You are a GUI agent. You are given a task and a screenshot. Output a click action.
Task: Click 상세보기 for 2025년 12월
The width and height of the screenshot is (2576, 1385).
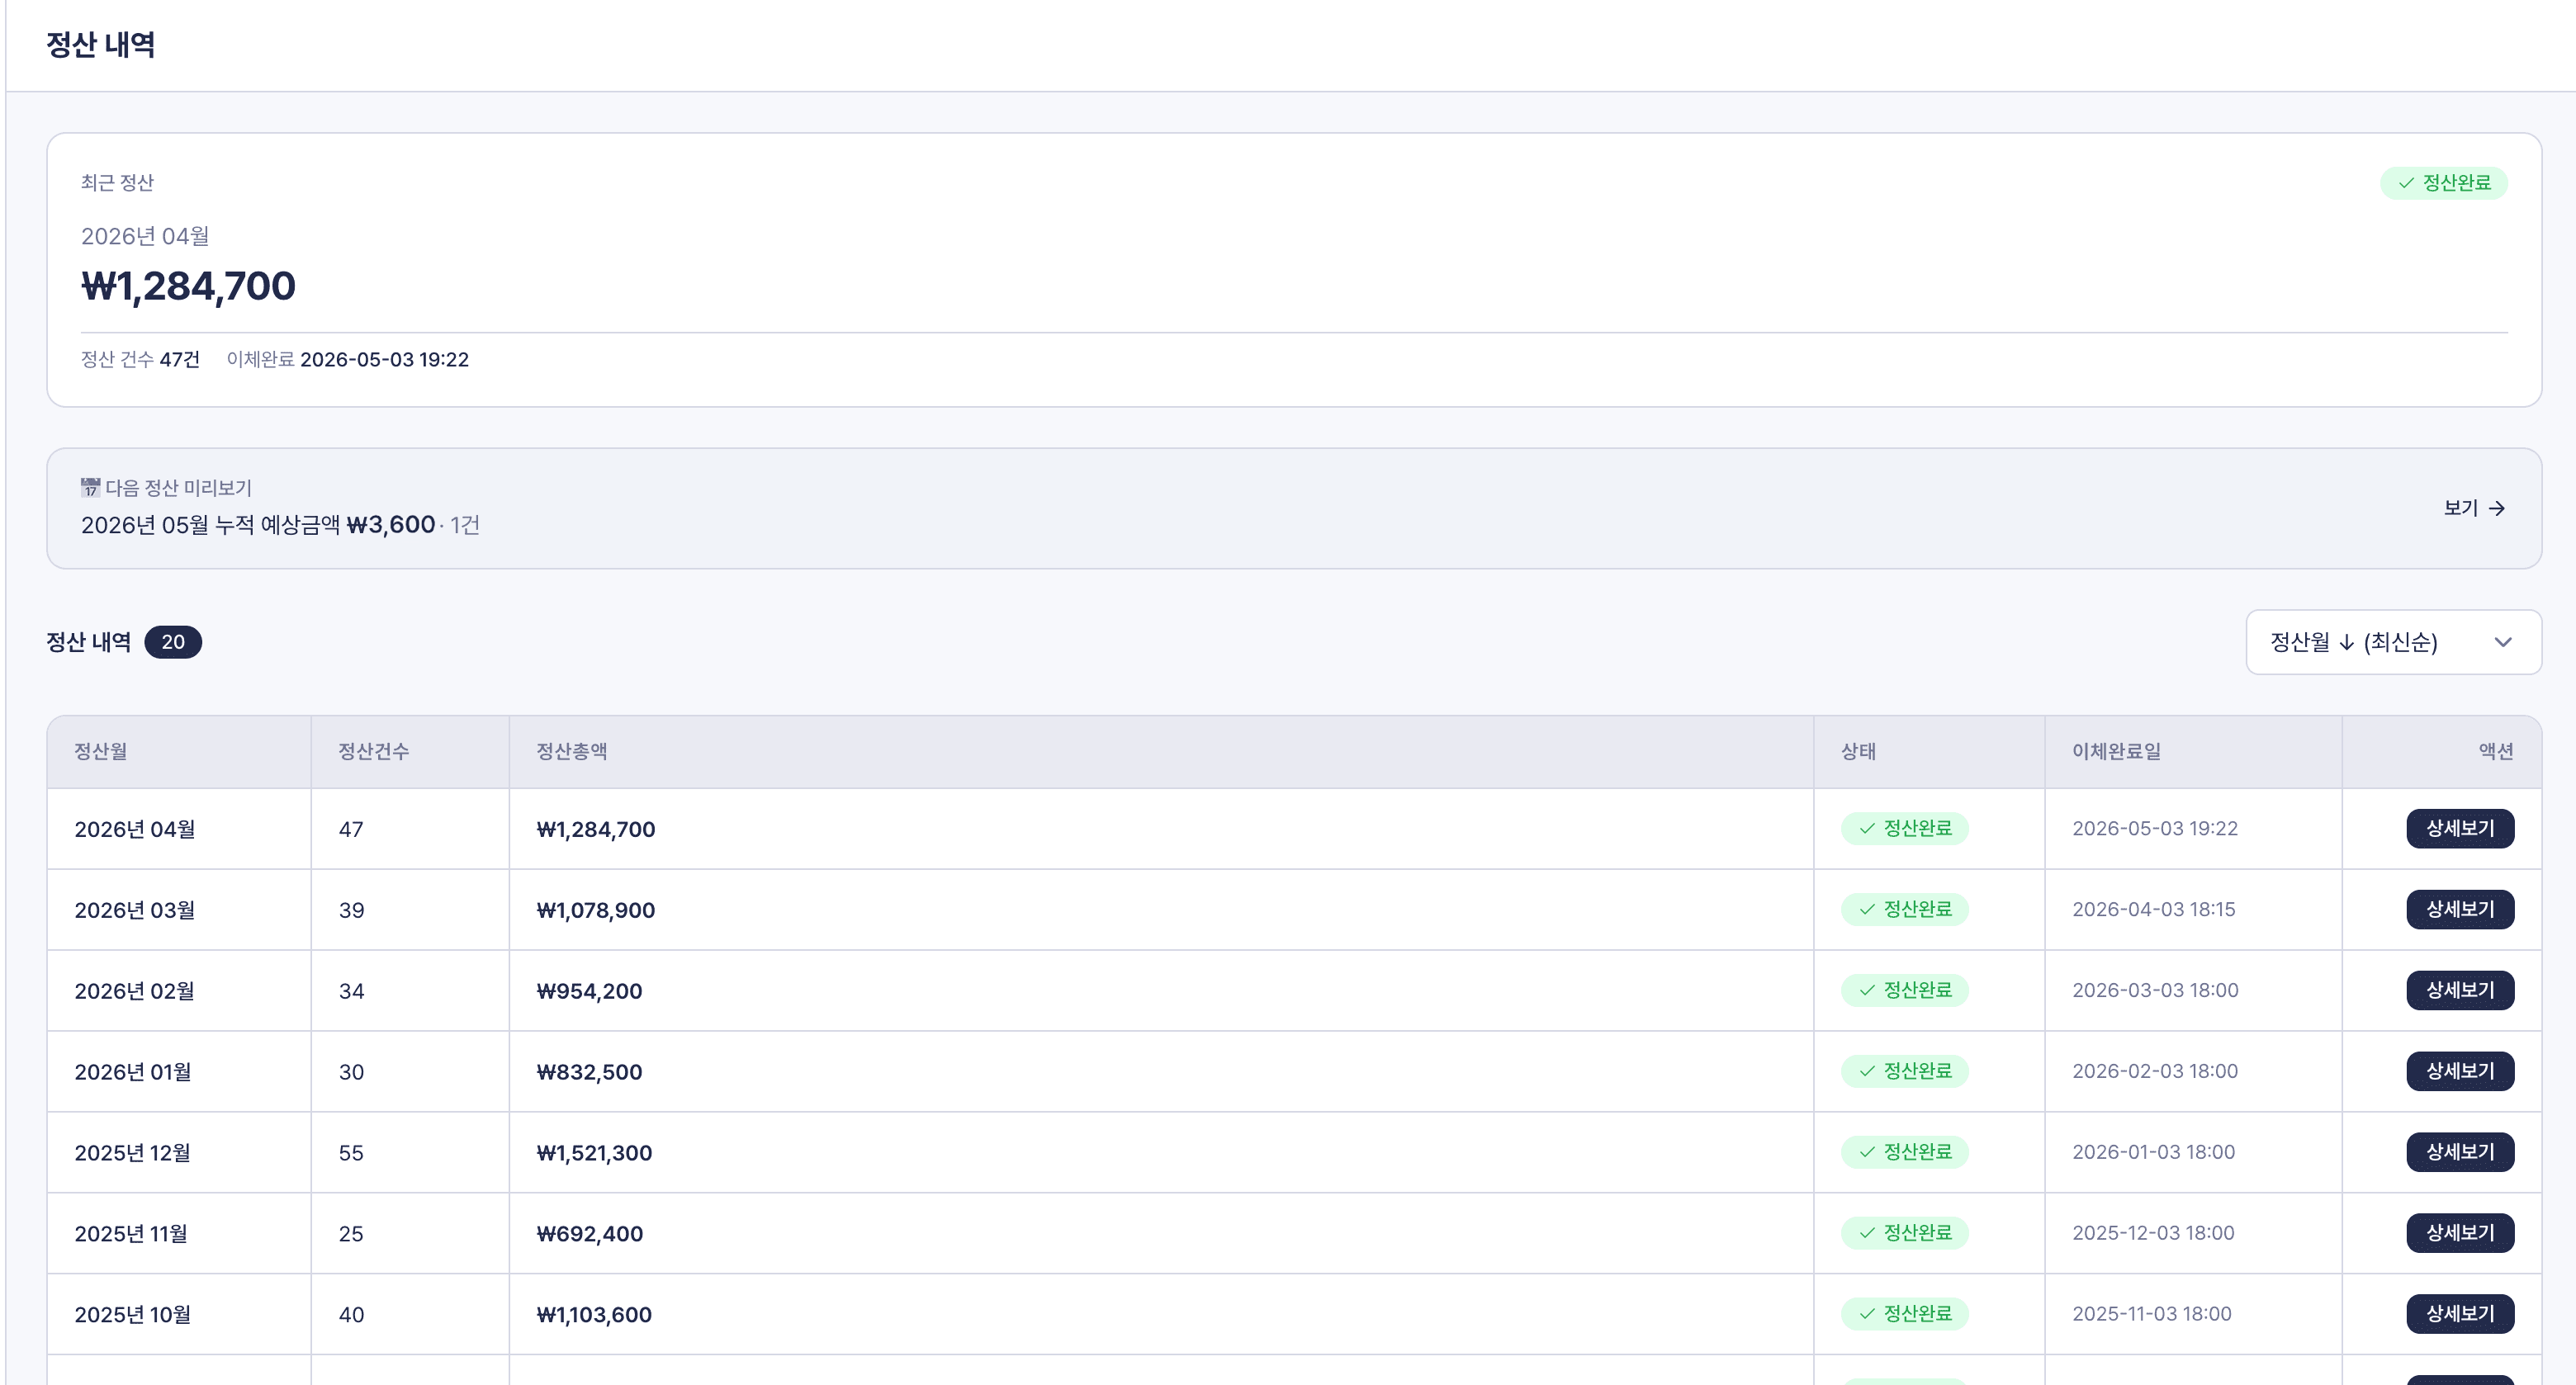(x=2460, y=1152)
